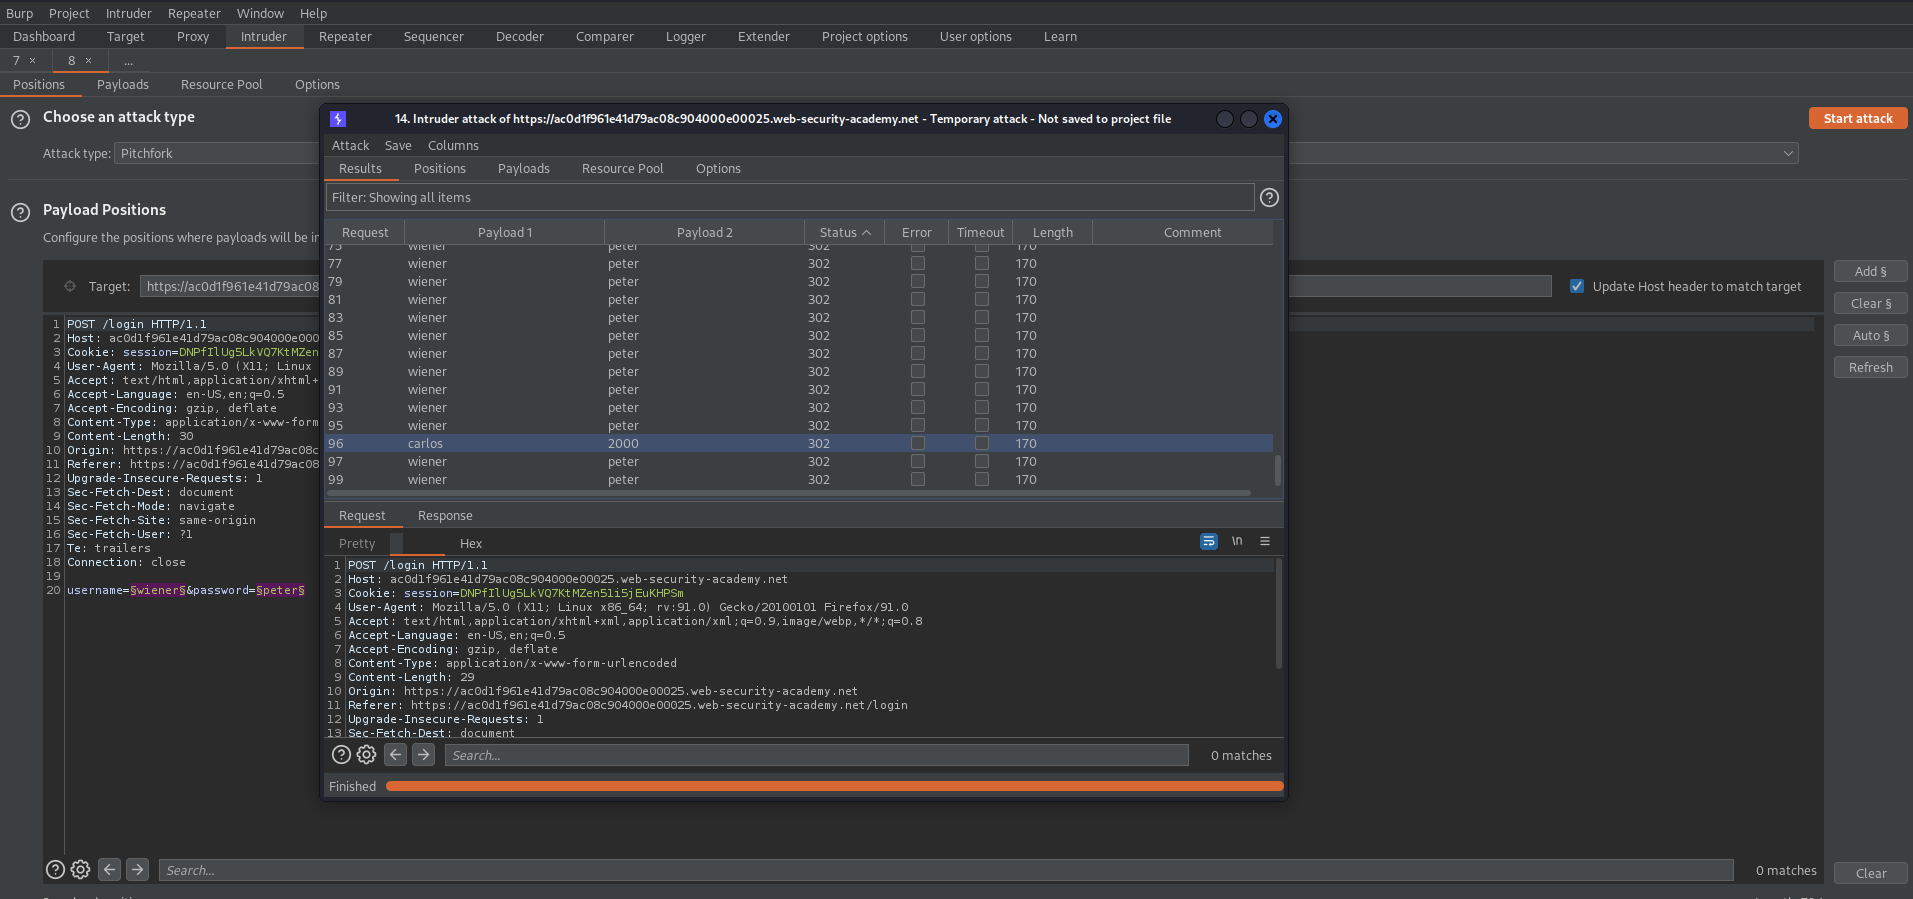Open the Save menu in attack window

(398, 145)
